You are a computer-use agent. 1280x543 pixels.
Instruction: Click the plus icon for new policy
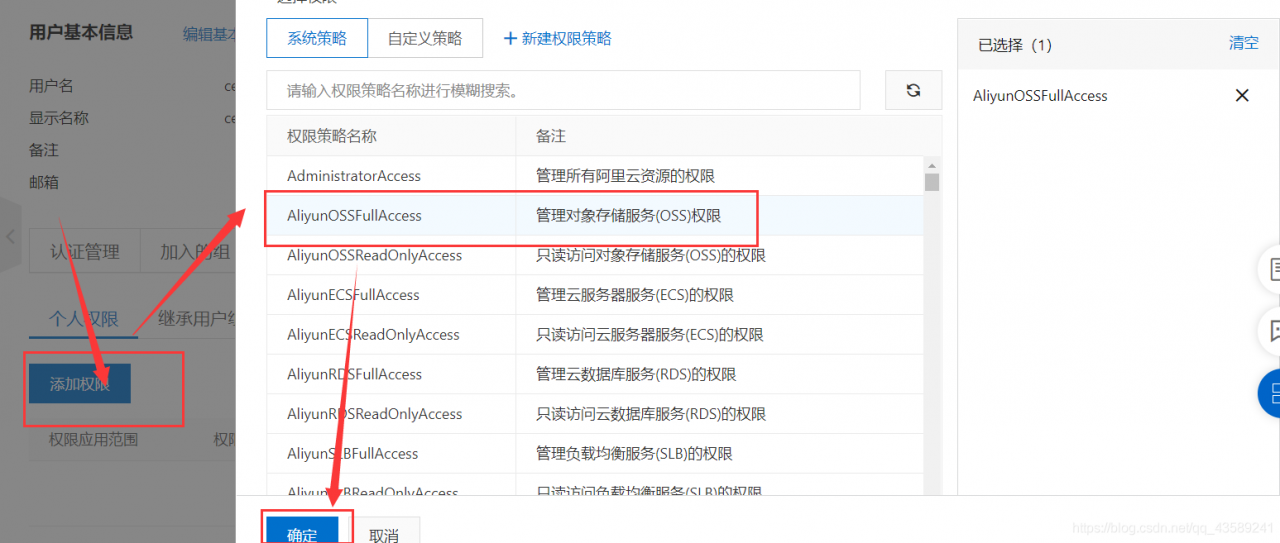[510, 39]
